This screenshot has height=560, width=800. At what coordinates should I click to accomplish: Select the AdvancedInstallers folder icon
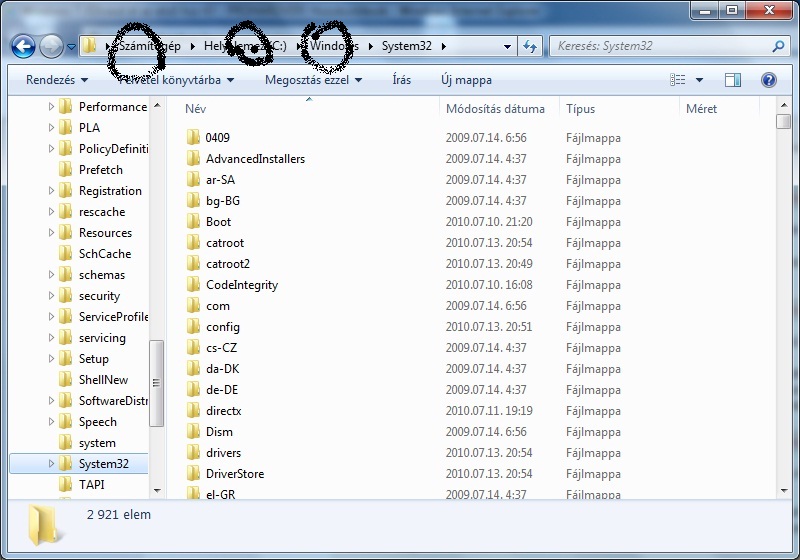[x=193, y=158]
